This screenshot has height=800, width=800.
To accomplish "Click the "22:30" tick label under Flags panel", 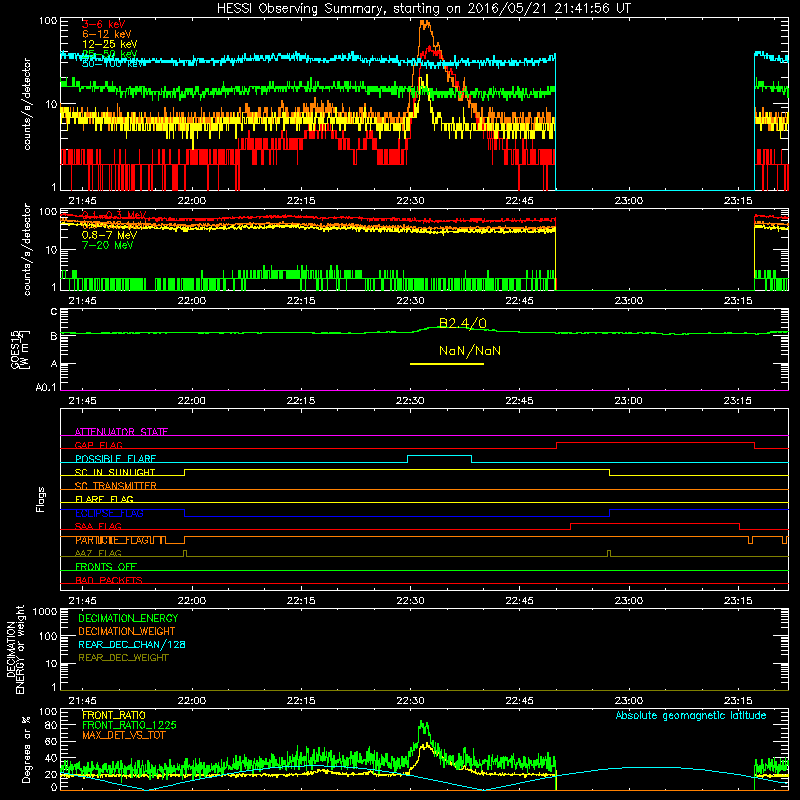I will point(410,601).
